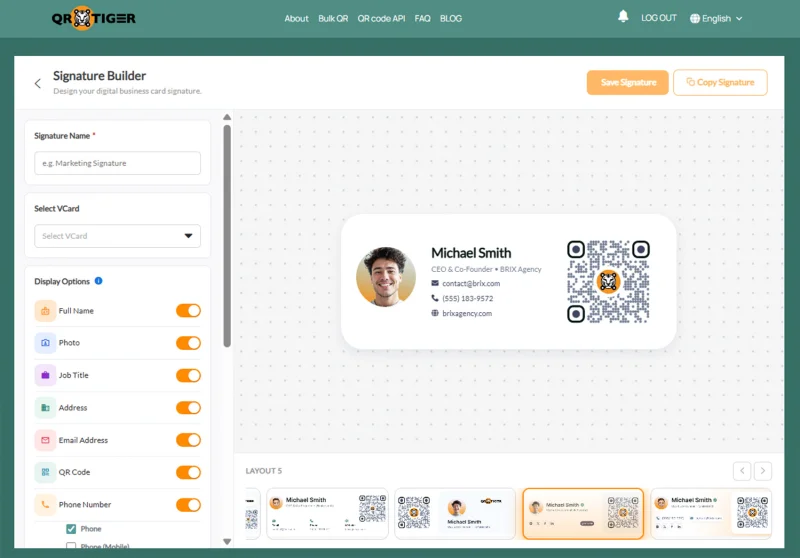Image resolution: width=800 pixels, height=558 pixels.
Task: Open the notifications bell
Action: pyautogui.click(x=623, y=17)
